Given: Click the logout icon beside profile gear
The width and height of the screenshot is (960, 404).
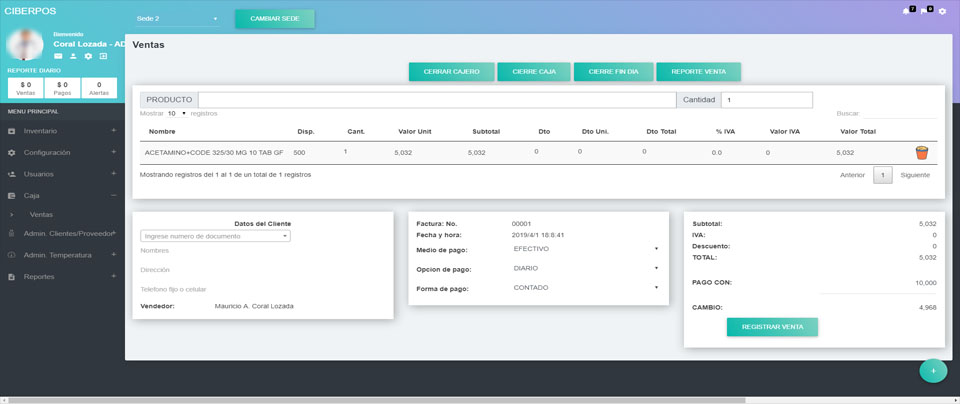Looking at the screenshot, I should click(103, 56).
